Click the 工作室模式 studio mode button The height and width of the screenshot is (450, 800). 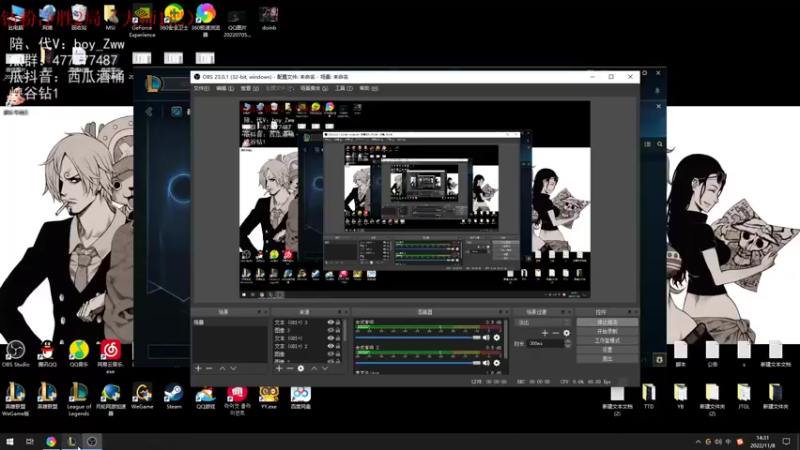607,340
